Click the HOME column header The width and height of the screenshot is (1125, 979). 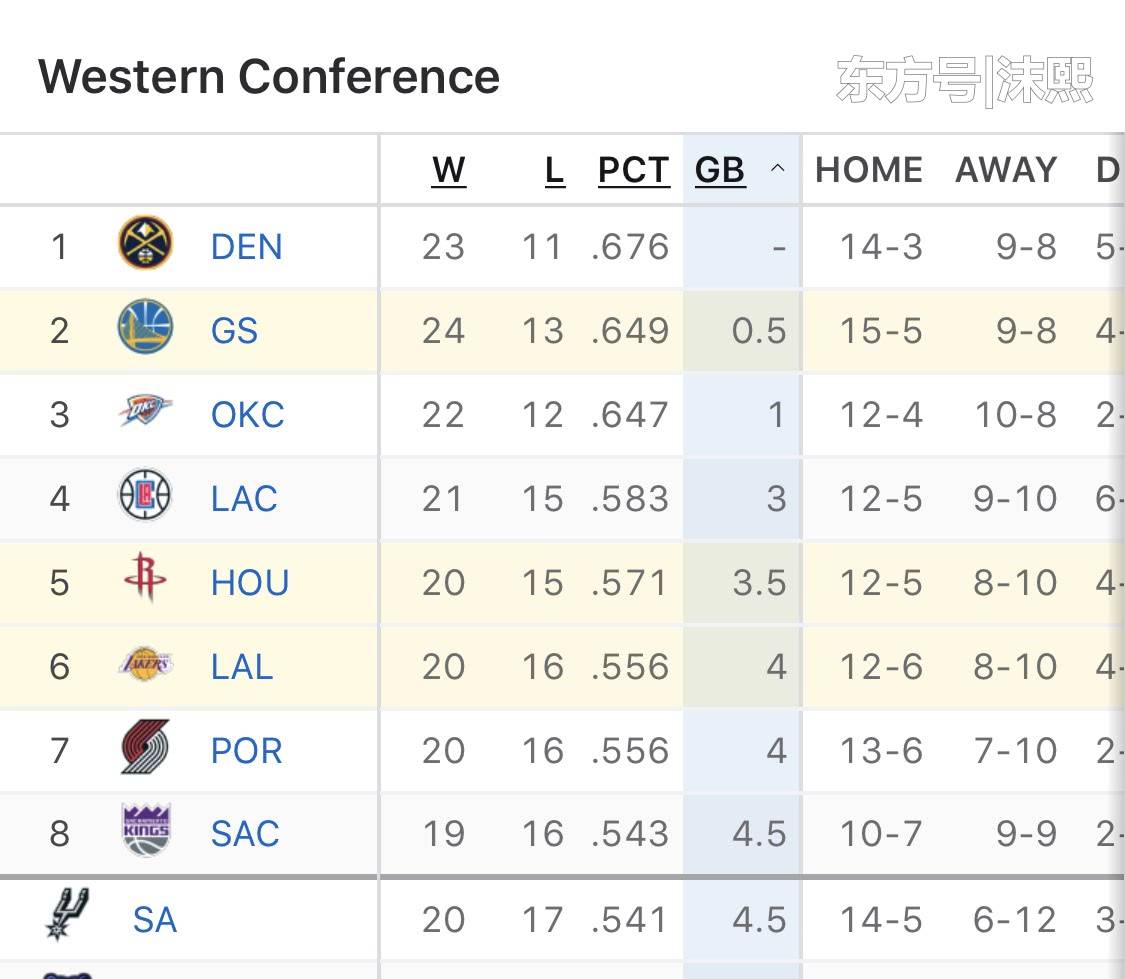[x=868, y=171]
